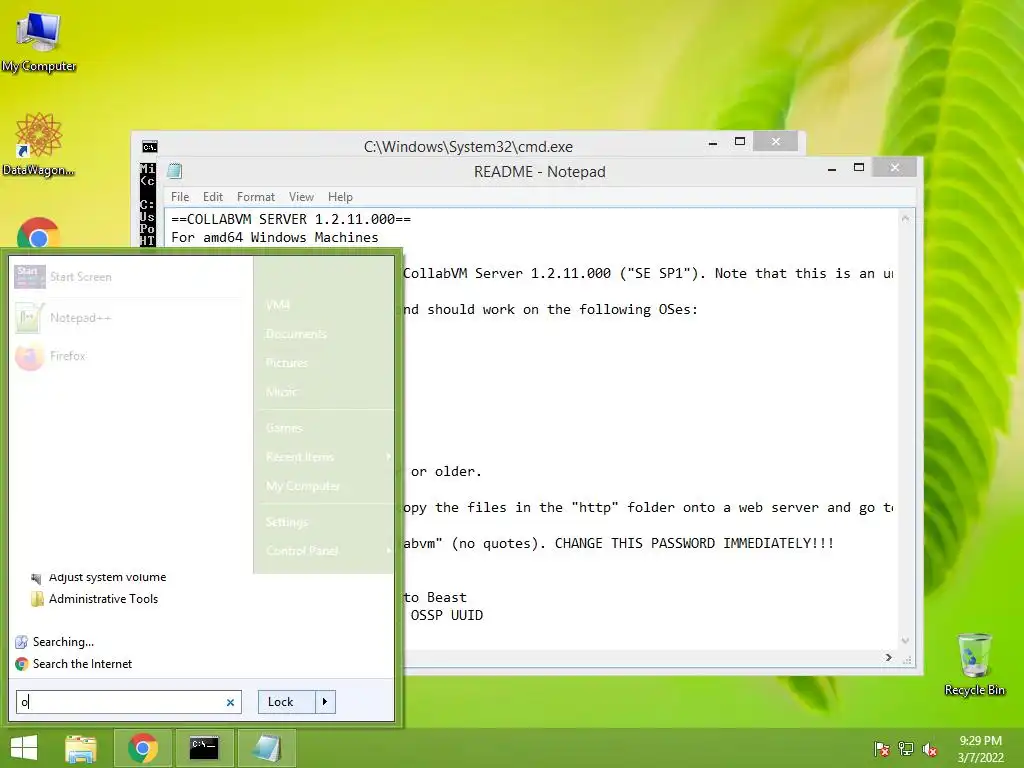Click cmd.exe window title icon
The image size is (1024, 768).
point(150,147)
